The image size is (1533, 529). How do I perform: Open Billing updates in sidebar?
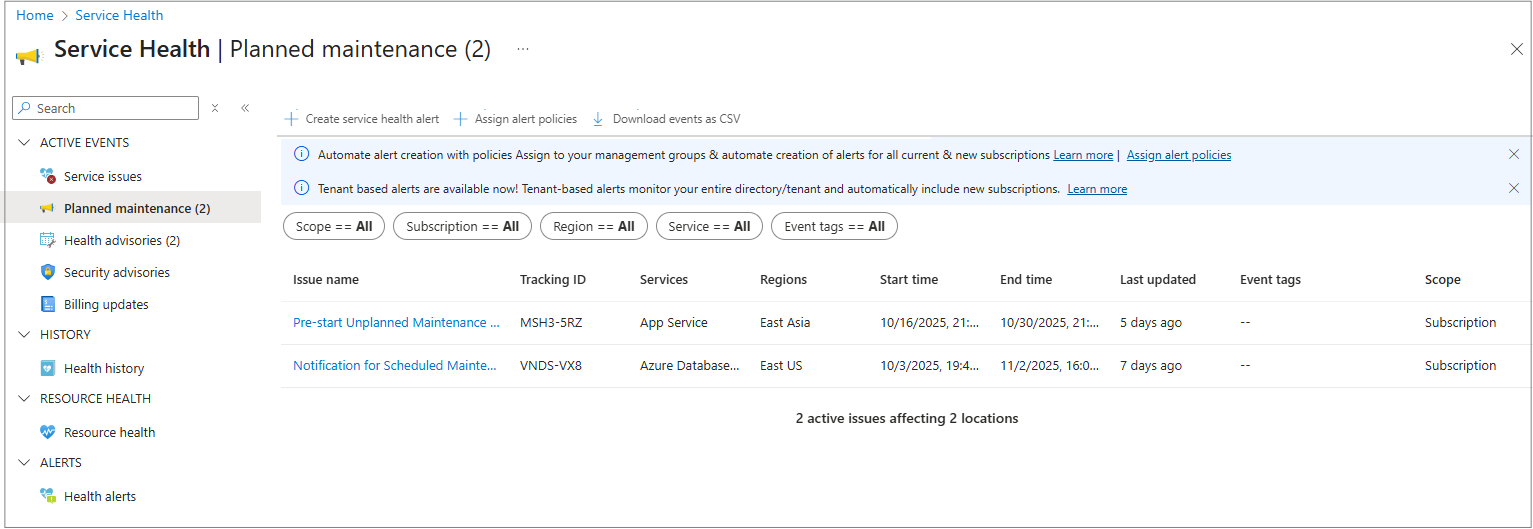(x=105, y=304)
